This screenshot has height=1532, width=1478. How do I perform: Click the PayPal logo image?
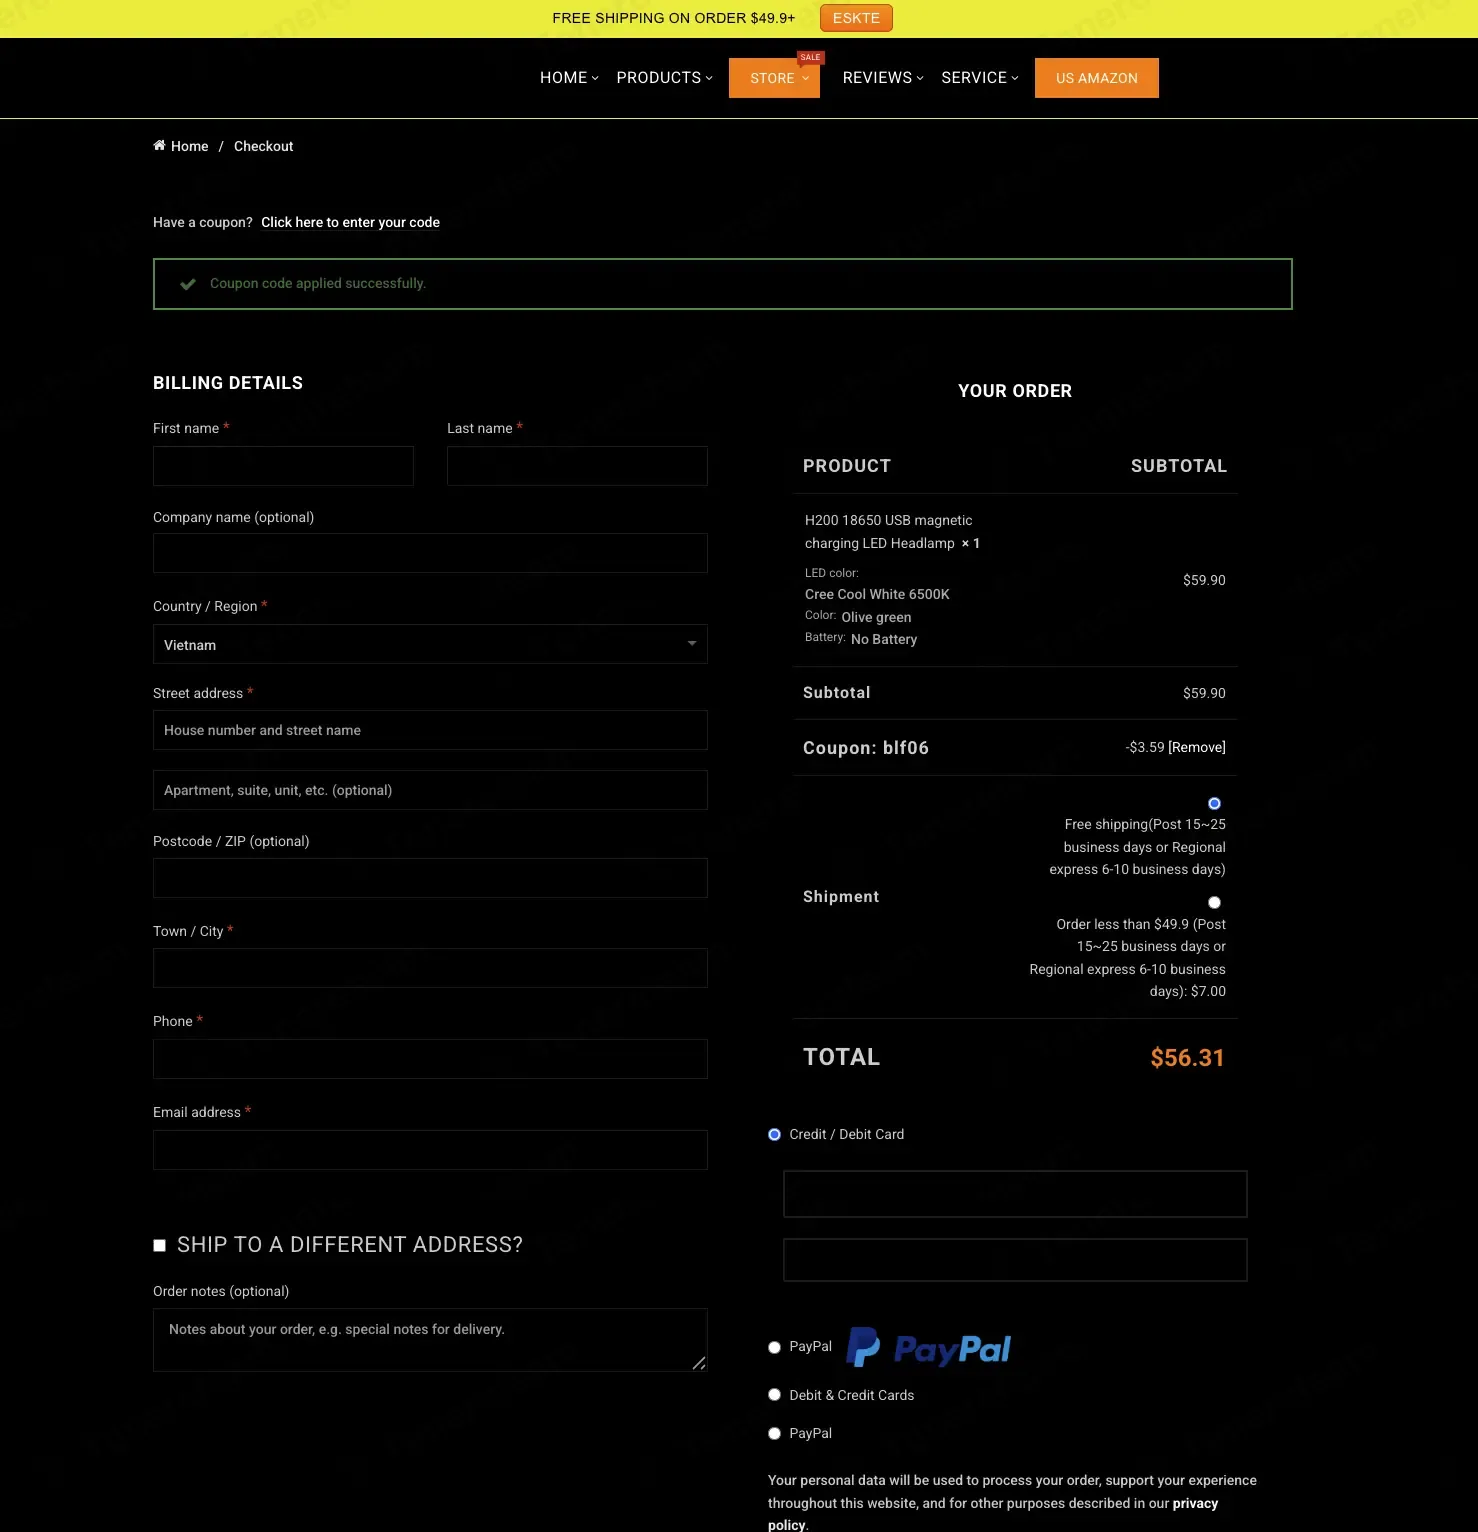(928, 1348)
